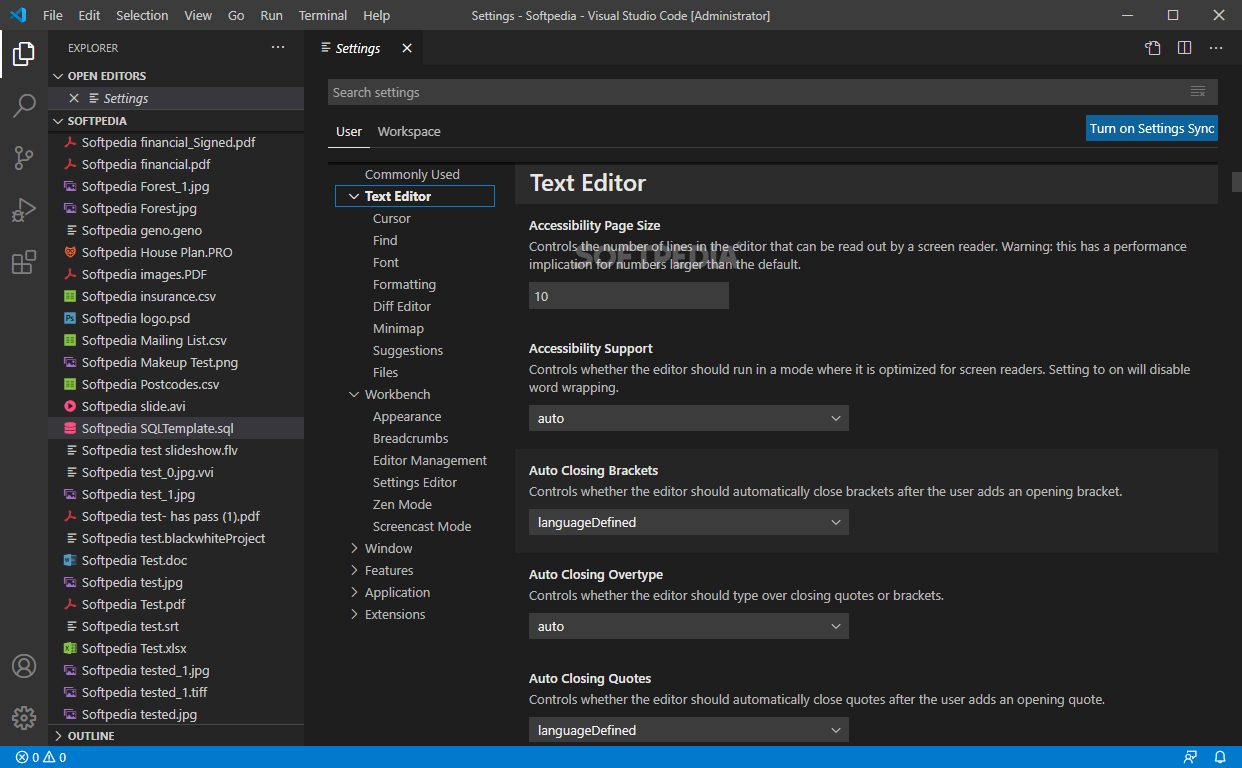Go to Commonly Used settings
Screen dimensions: 1242x768
(x=412, y=174)
